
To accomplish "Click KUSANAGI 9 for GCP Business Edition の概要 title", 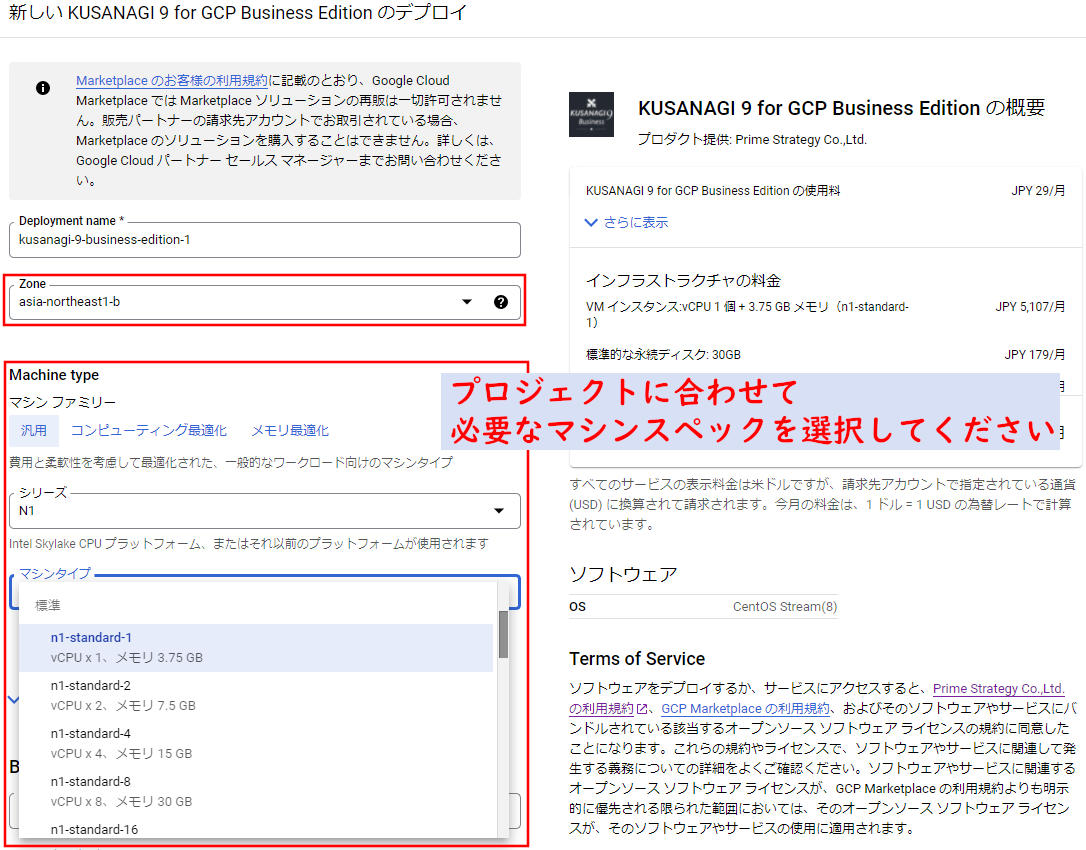I will coord(842,108).
